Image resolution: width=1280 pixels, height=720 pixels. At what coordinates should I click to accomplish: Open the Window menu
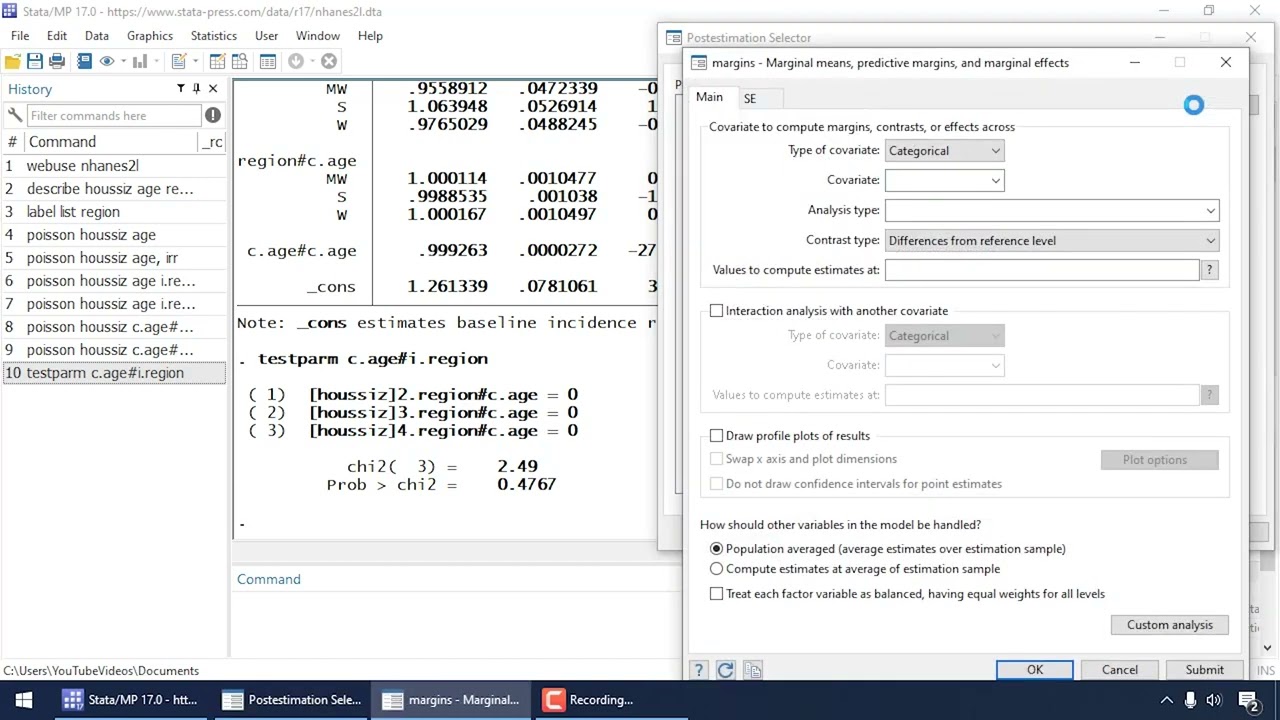click(318, 36)
